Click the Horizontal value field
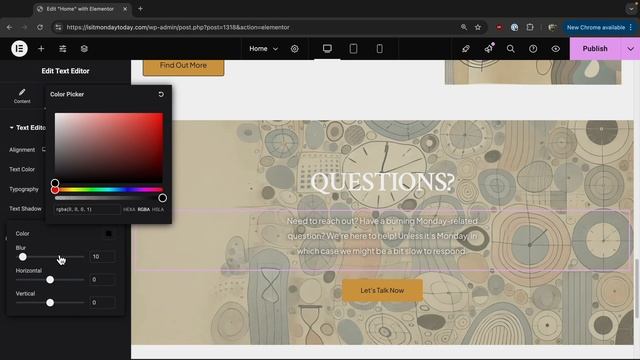The height and width of the screenshot is (360, 640). click(102, 280)
